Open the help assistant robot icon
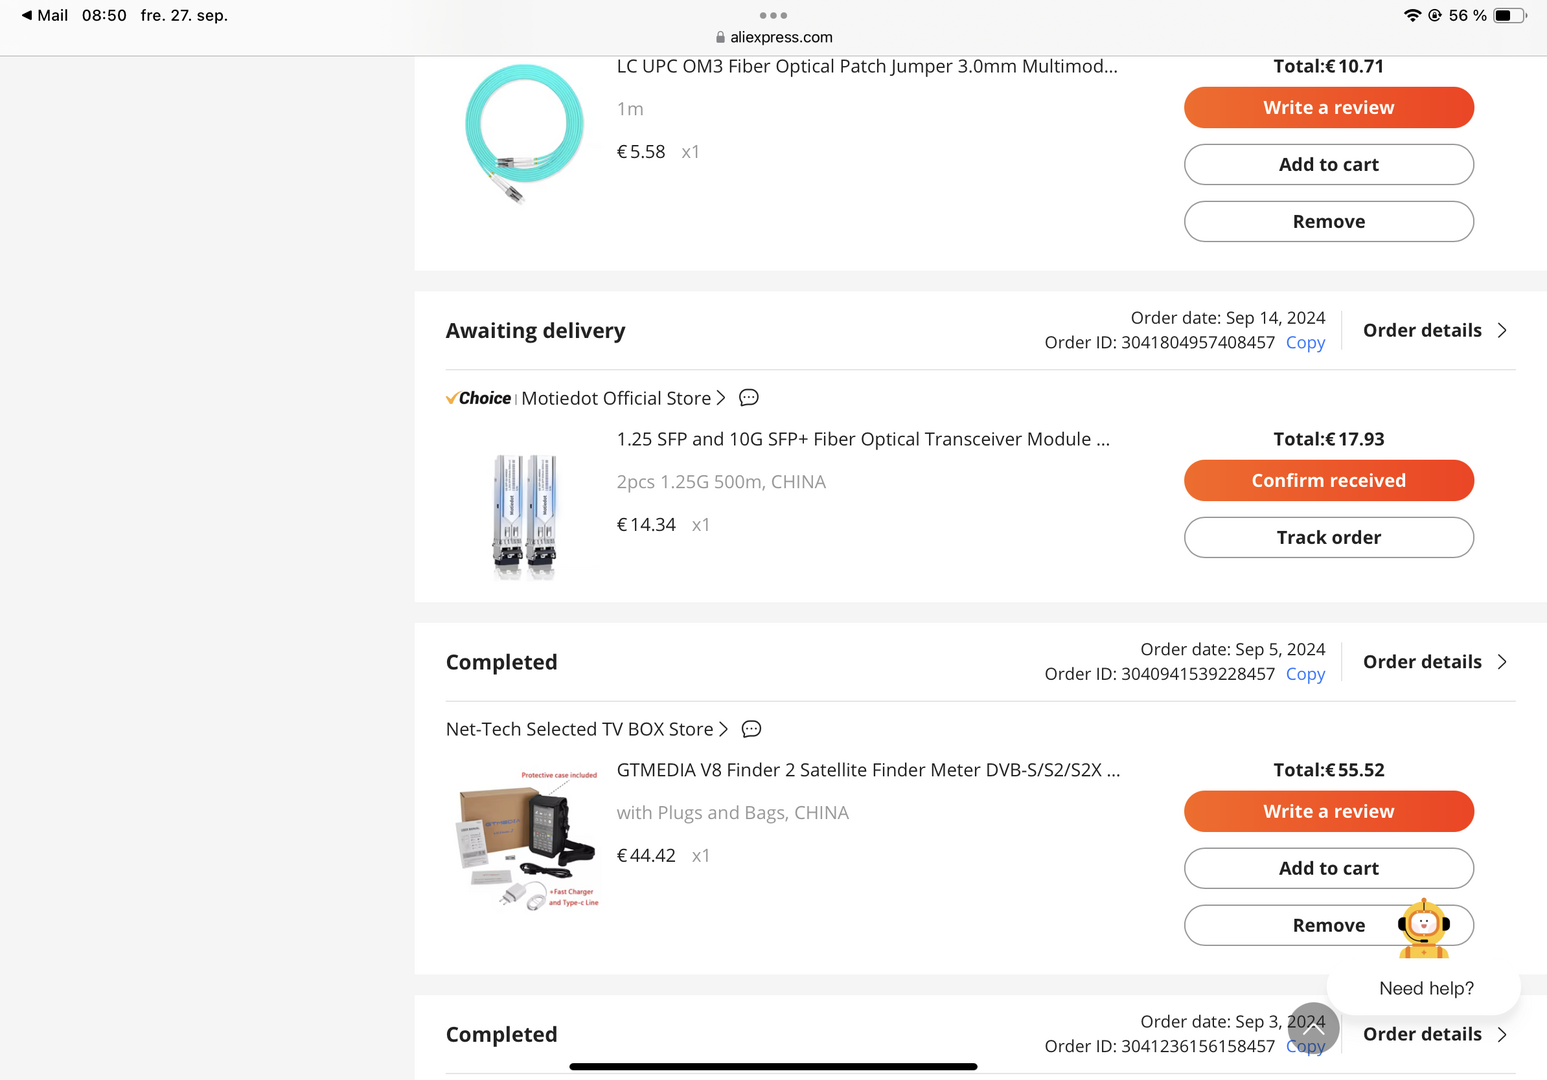Viewport: 1547px width, 1080px height. click(1424, 927)
